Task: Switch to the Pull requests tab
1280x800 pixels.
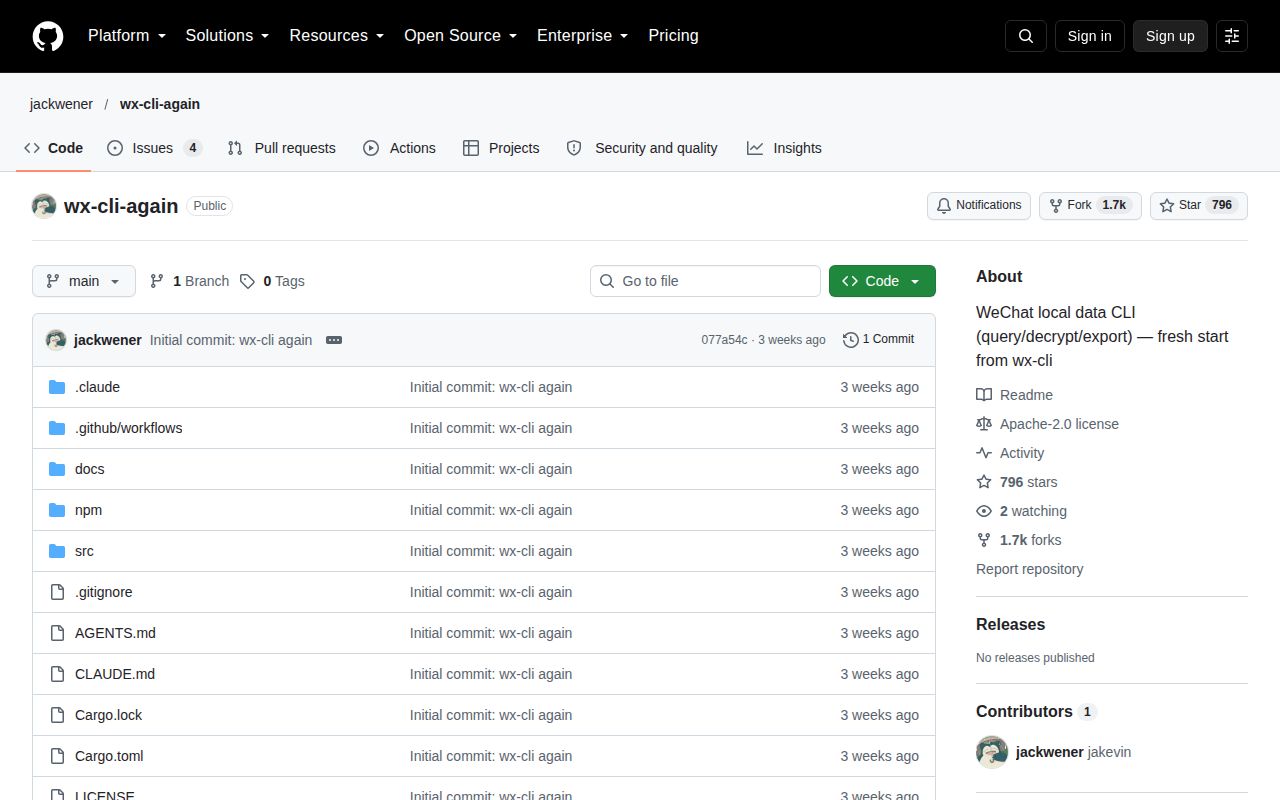Action: coord(282,148)
